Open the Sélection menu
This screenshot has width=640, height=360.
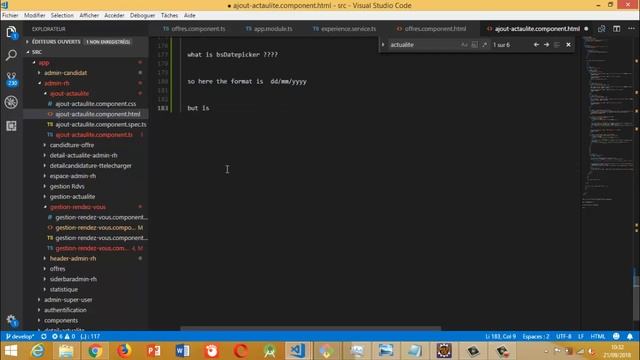[x=62, y=15]
